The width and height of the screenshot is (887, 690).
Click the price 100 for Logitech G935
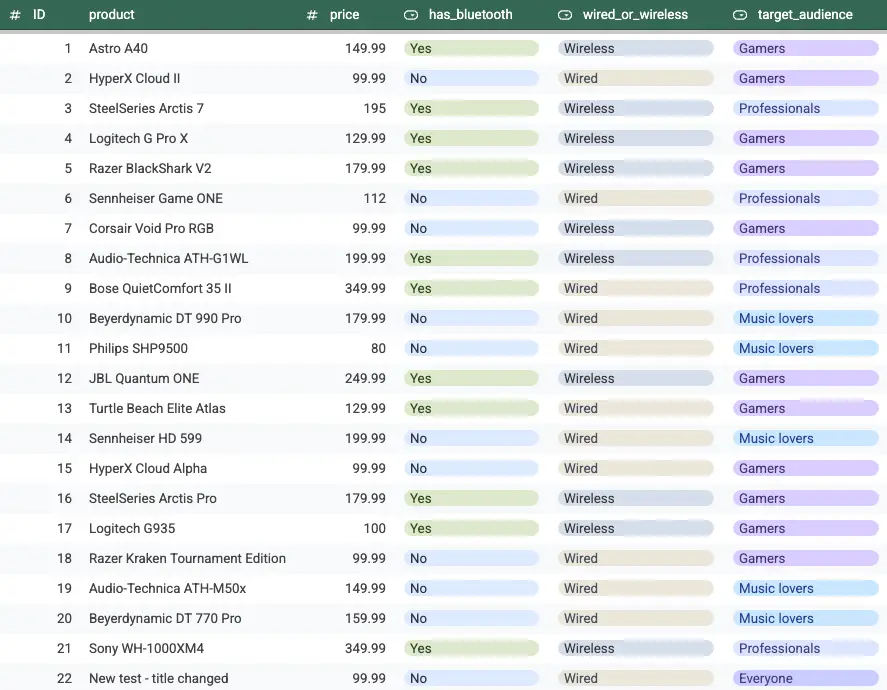tap(374, 528)
